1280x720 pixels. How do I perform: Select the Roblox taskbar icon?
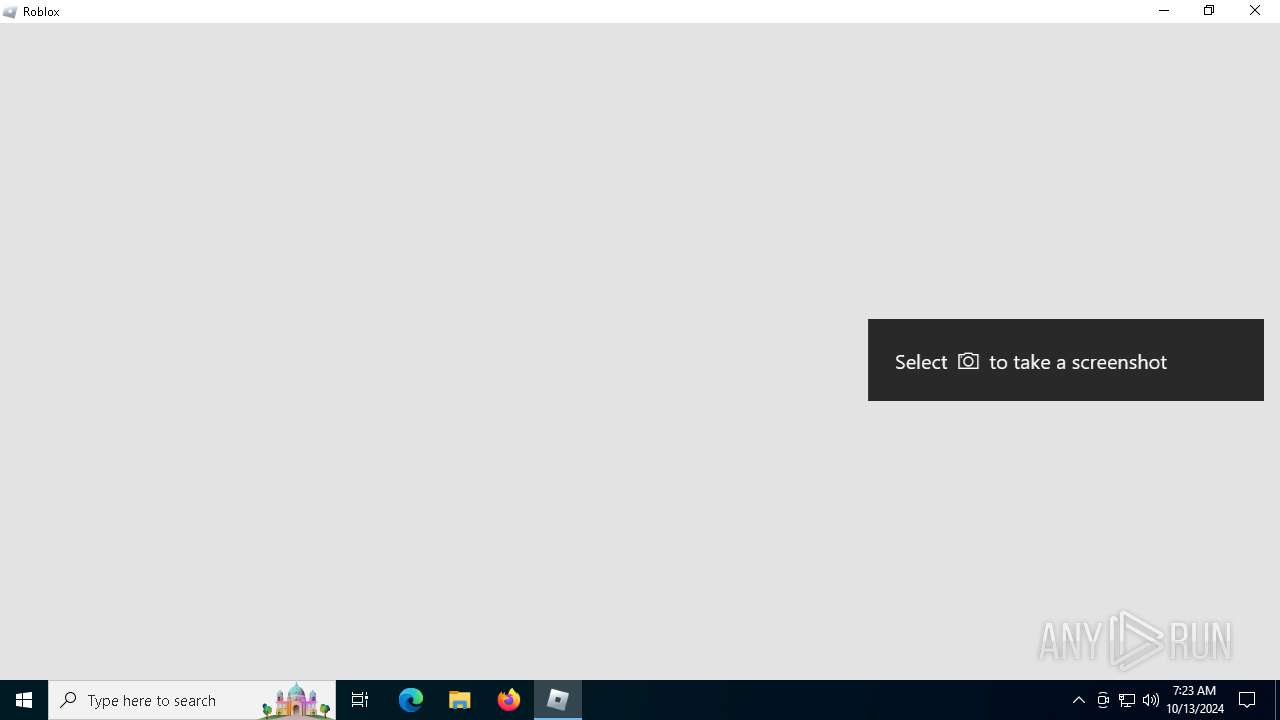coord(558,700)
